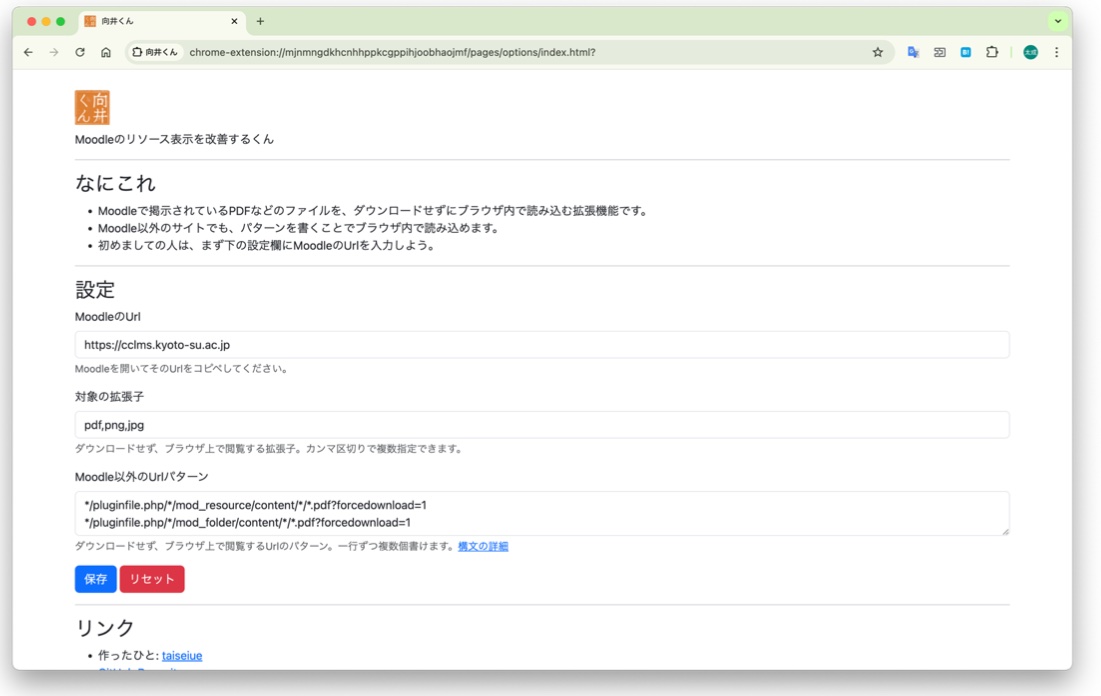Maximize the window with the green button

point(61,21)
